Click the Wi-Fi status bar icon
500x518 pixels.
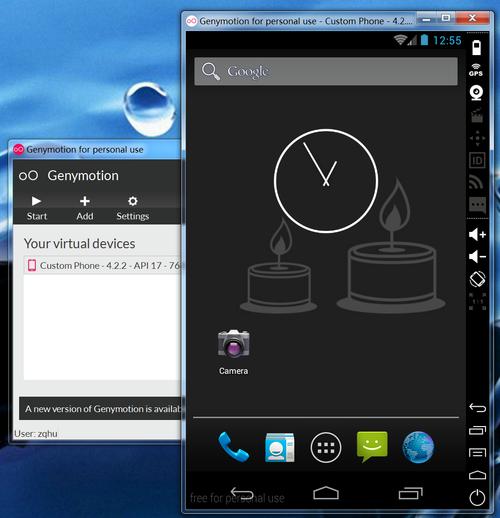click(399, 40)
